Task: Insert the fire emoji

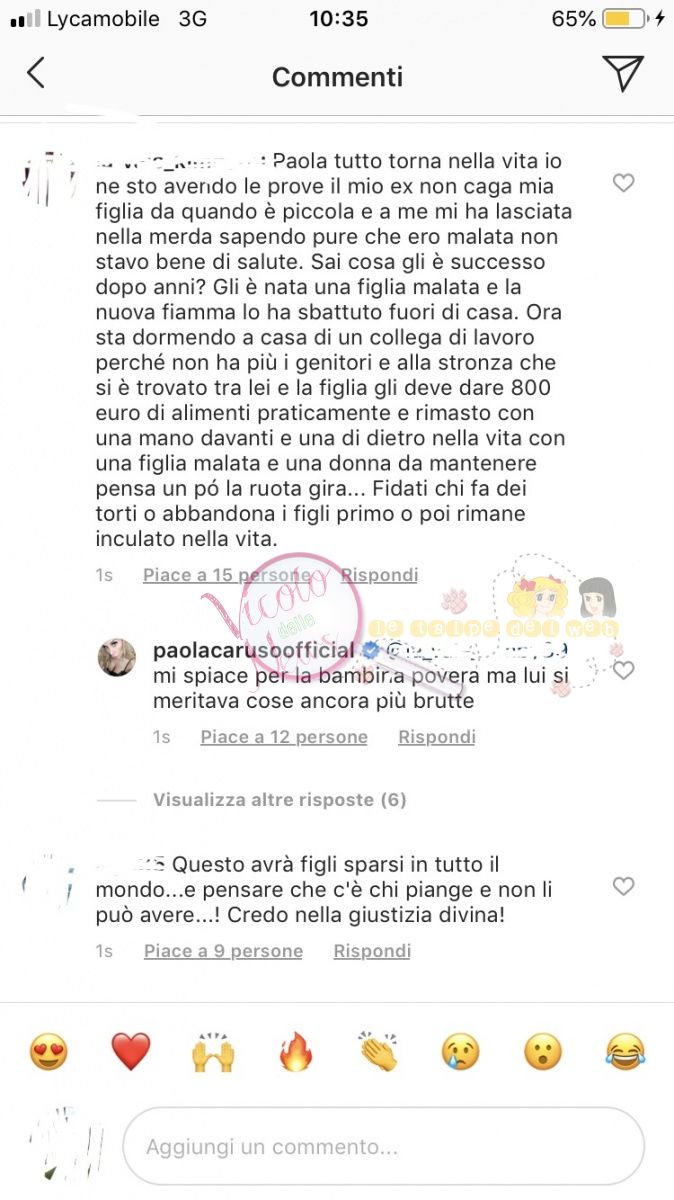Action: (x=296, y=1052)
